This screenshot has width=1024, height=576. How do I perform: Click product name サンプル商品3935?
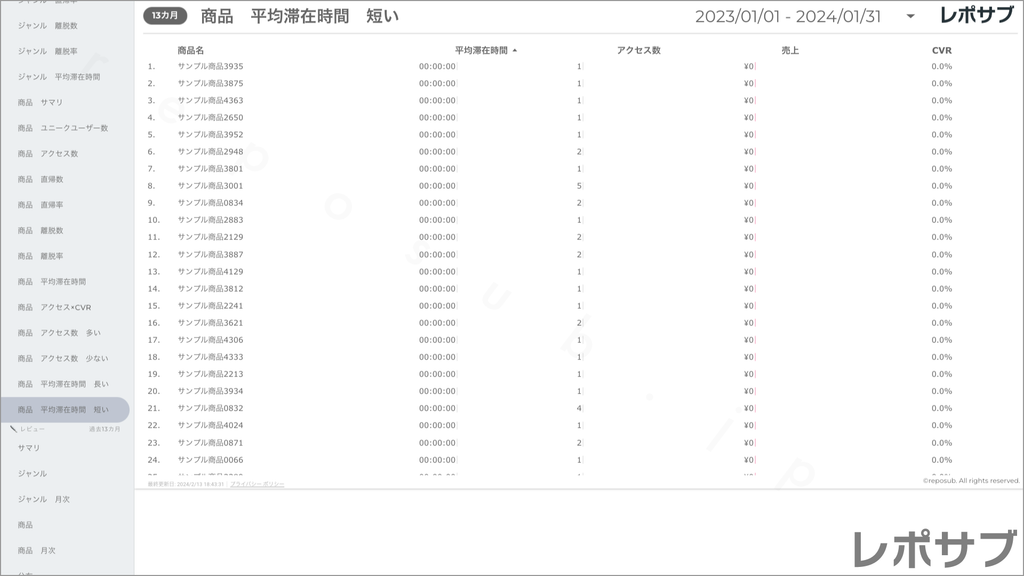coord(210,66)
